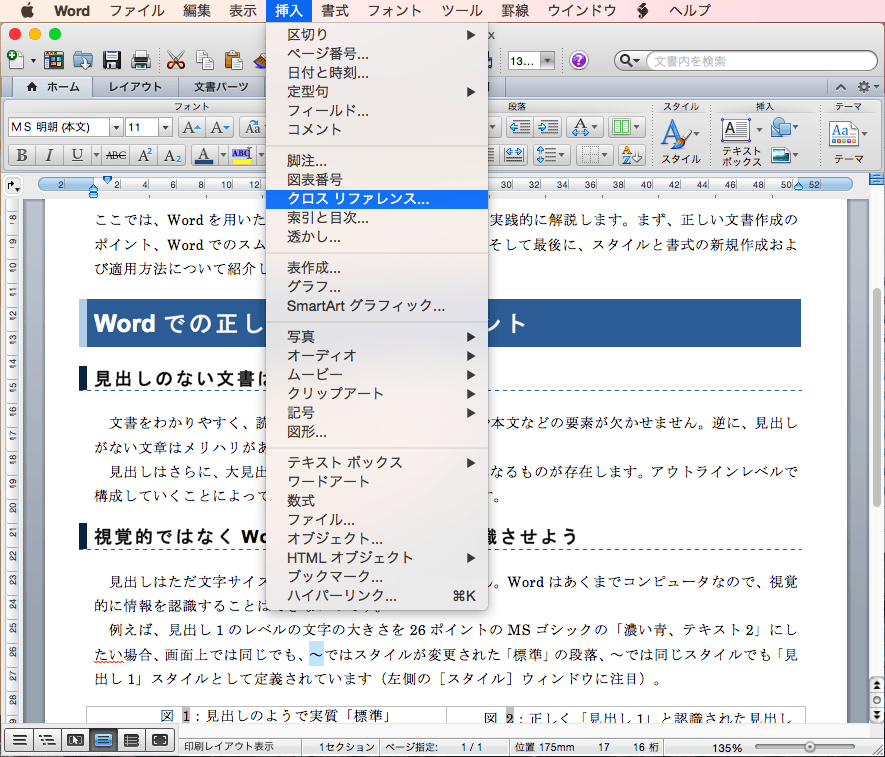The image size is (885, 757).
Task: Apply subscript formatting A₂
Action: 172,155
